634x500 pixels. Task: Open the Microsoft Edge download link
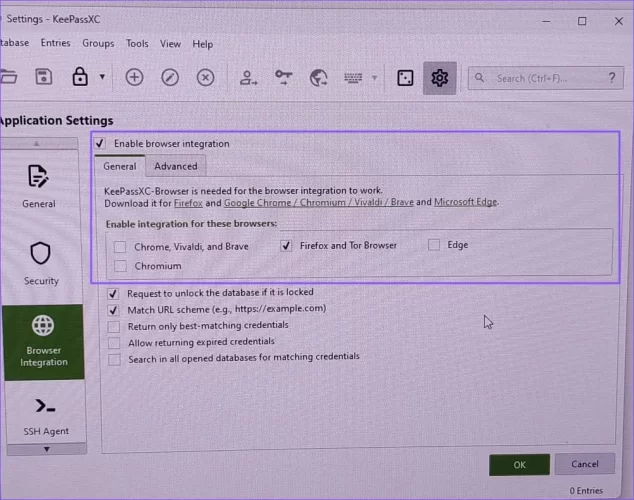tap(465, 202)
